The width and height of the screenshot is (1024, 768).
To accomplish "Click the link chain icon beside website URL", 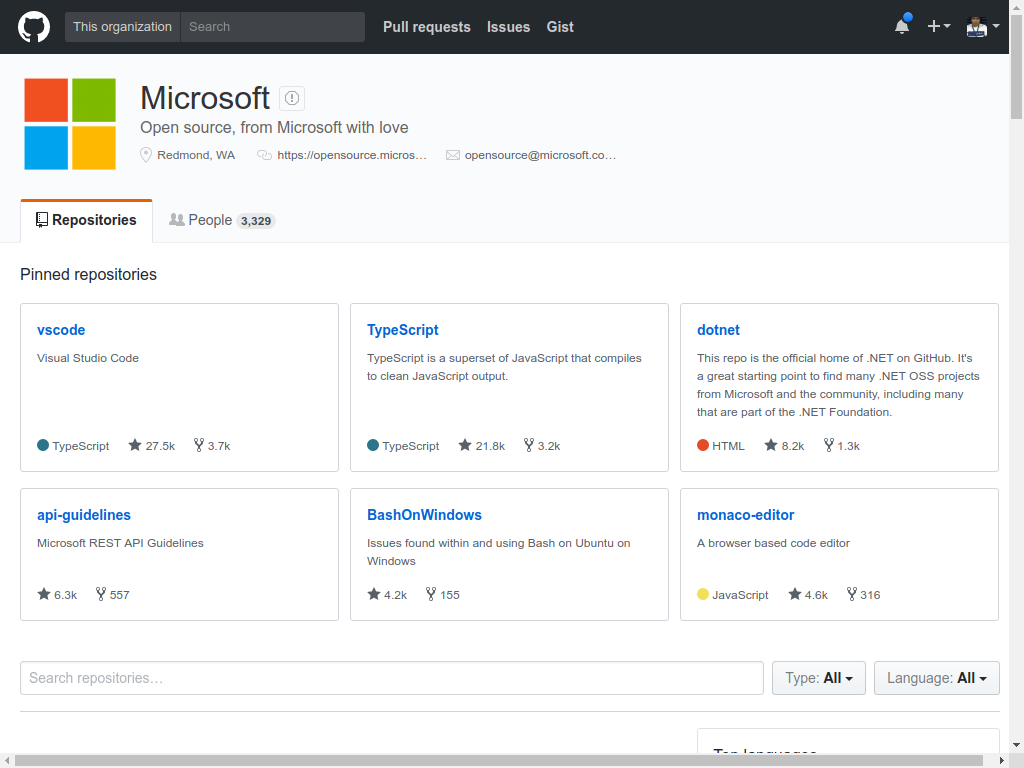I will pyautogui.click(x=264, y=155).
